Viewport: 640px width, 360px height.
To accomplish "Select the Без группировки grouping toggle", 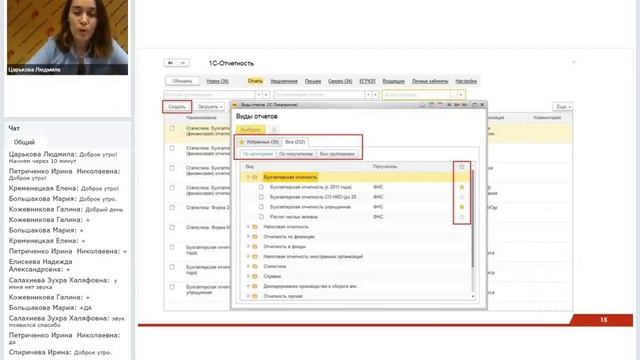I will (337, 154).
